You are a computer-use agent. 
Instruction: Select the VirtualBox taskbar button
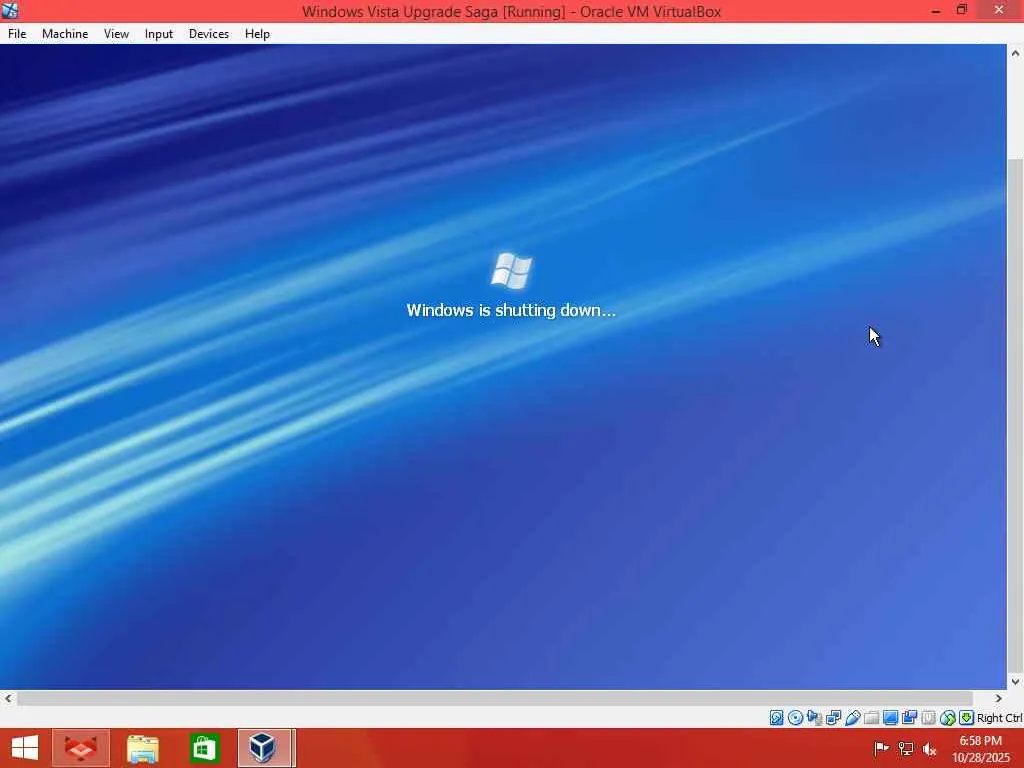click(266, 748)
